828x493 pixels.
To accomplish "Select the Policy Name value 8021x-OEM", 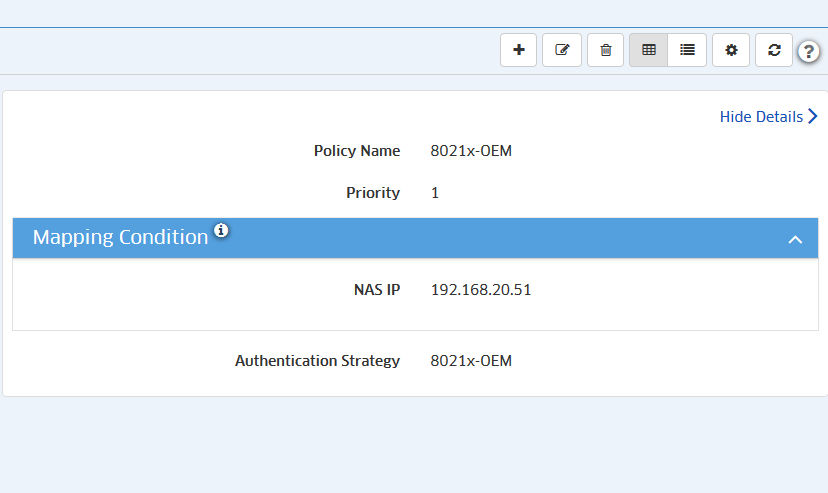I will pos(471,151).
